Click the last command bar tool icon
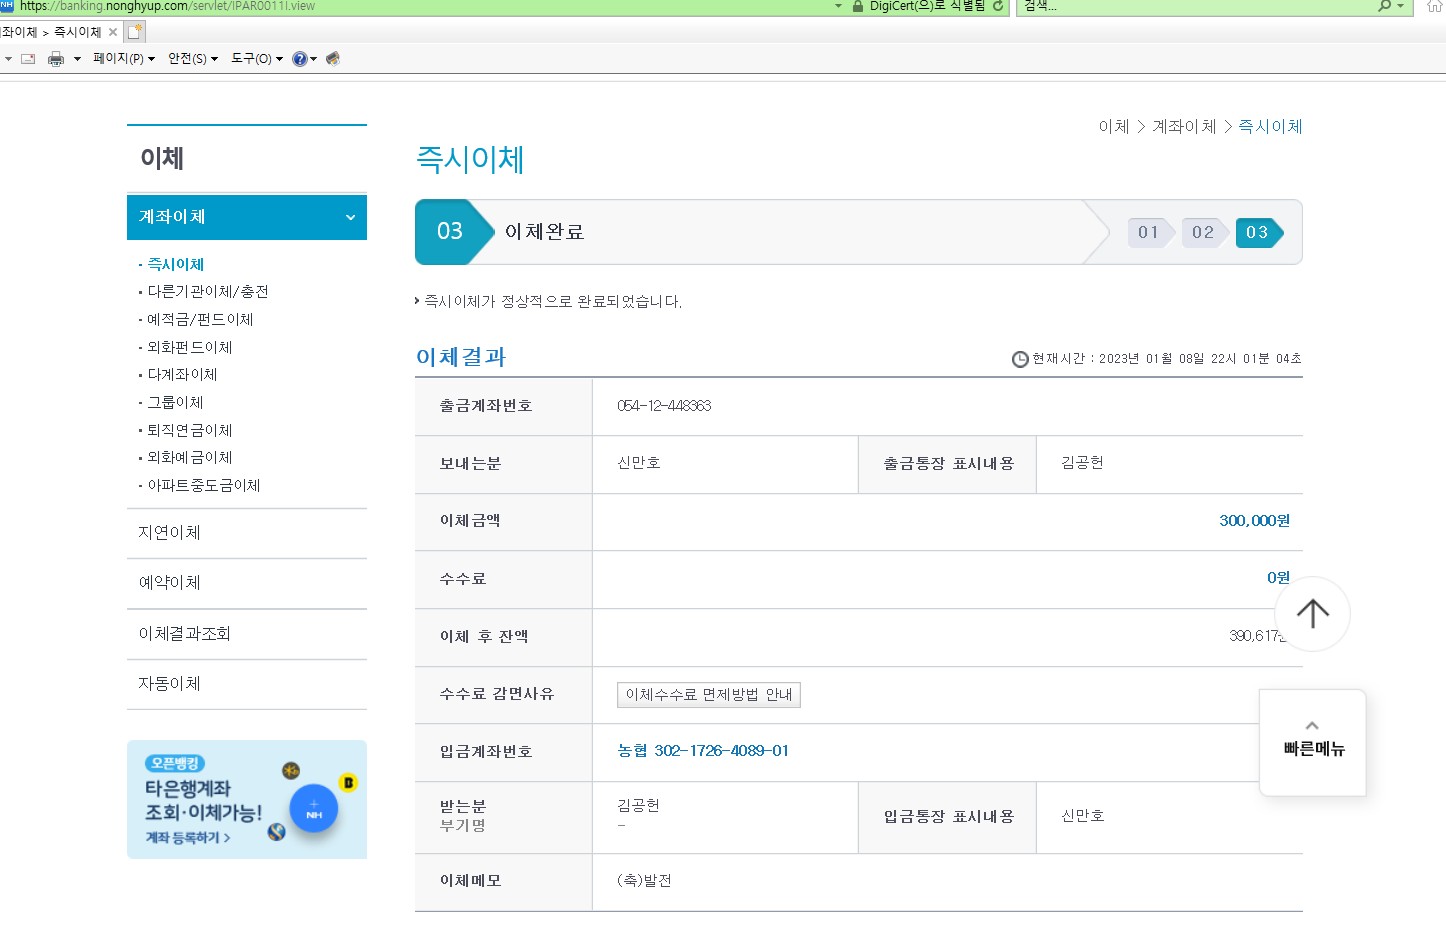The height and width of the screenshot is (946, 1446). tap(333, 58)
